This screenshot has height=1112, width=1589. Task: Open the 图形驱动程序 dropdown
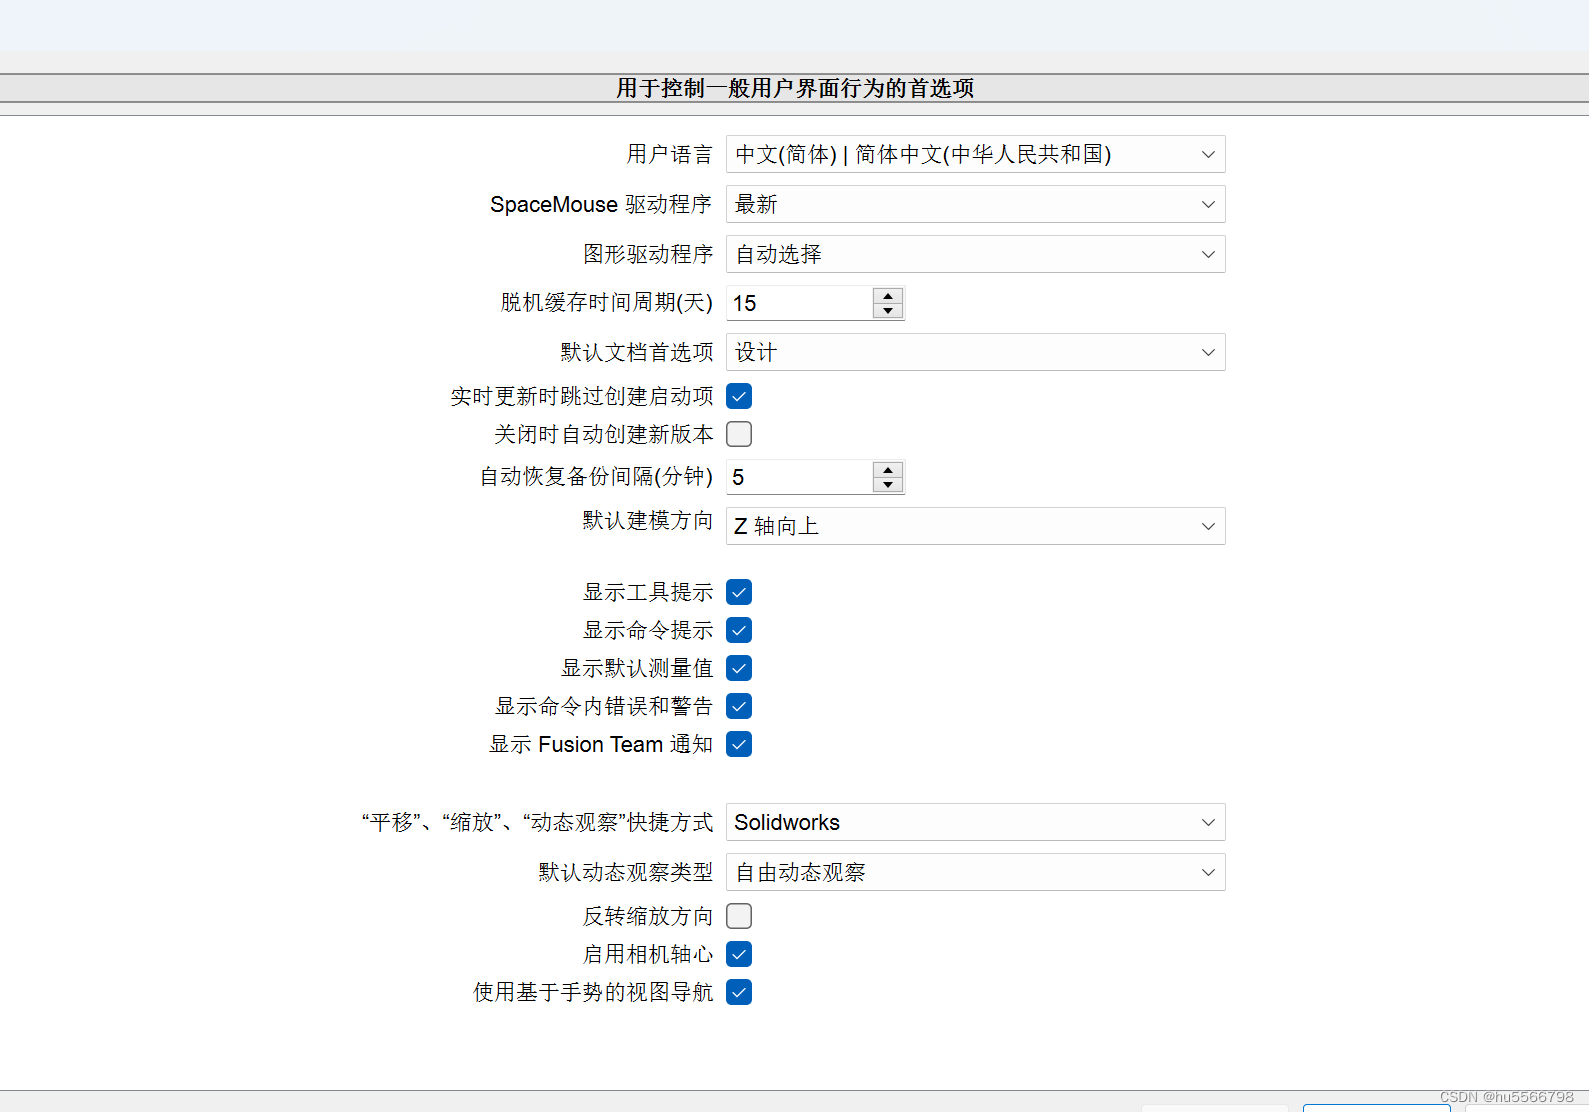[975, 254]
